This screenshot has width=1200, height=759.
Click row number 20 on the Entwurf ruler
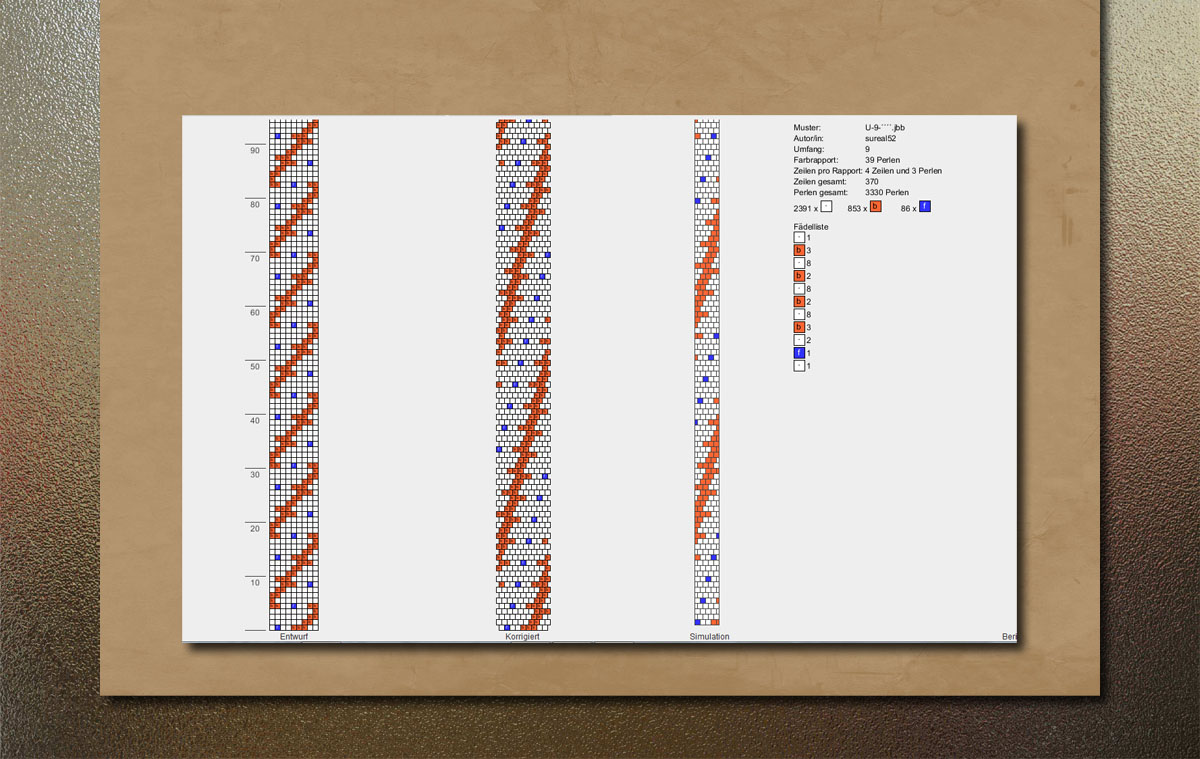[x=255, y=529]
